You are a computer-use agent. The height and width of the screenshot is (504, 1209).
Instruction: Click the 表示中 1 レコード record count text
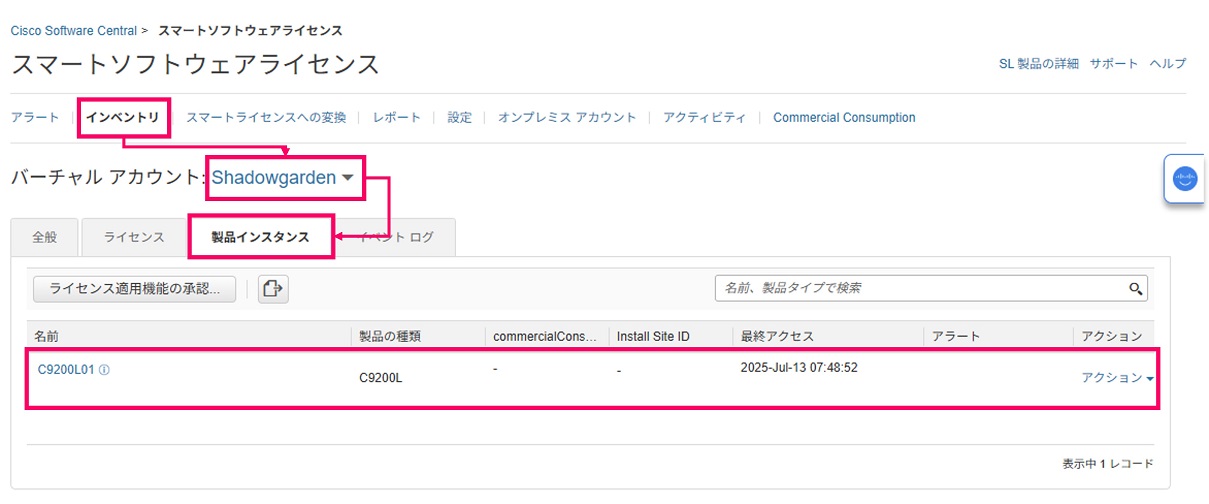tap(1107, 464)
